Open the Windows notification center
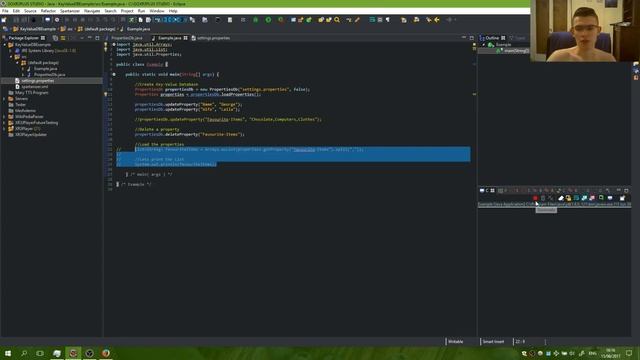The image size is (640, 360). [x=629, y=353]
